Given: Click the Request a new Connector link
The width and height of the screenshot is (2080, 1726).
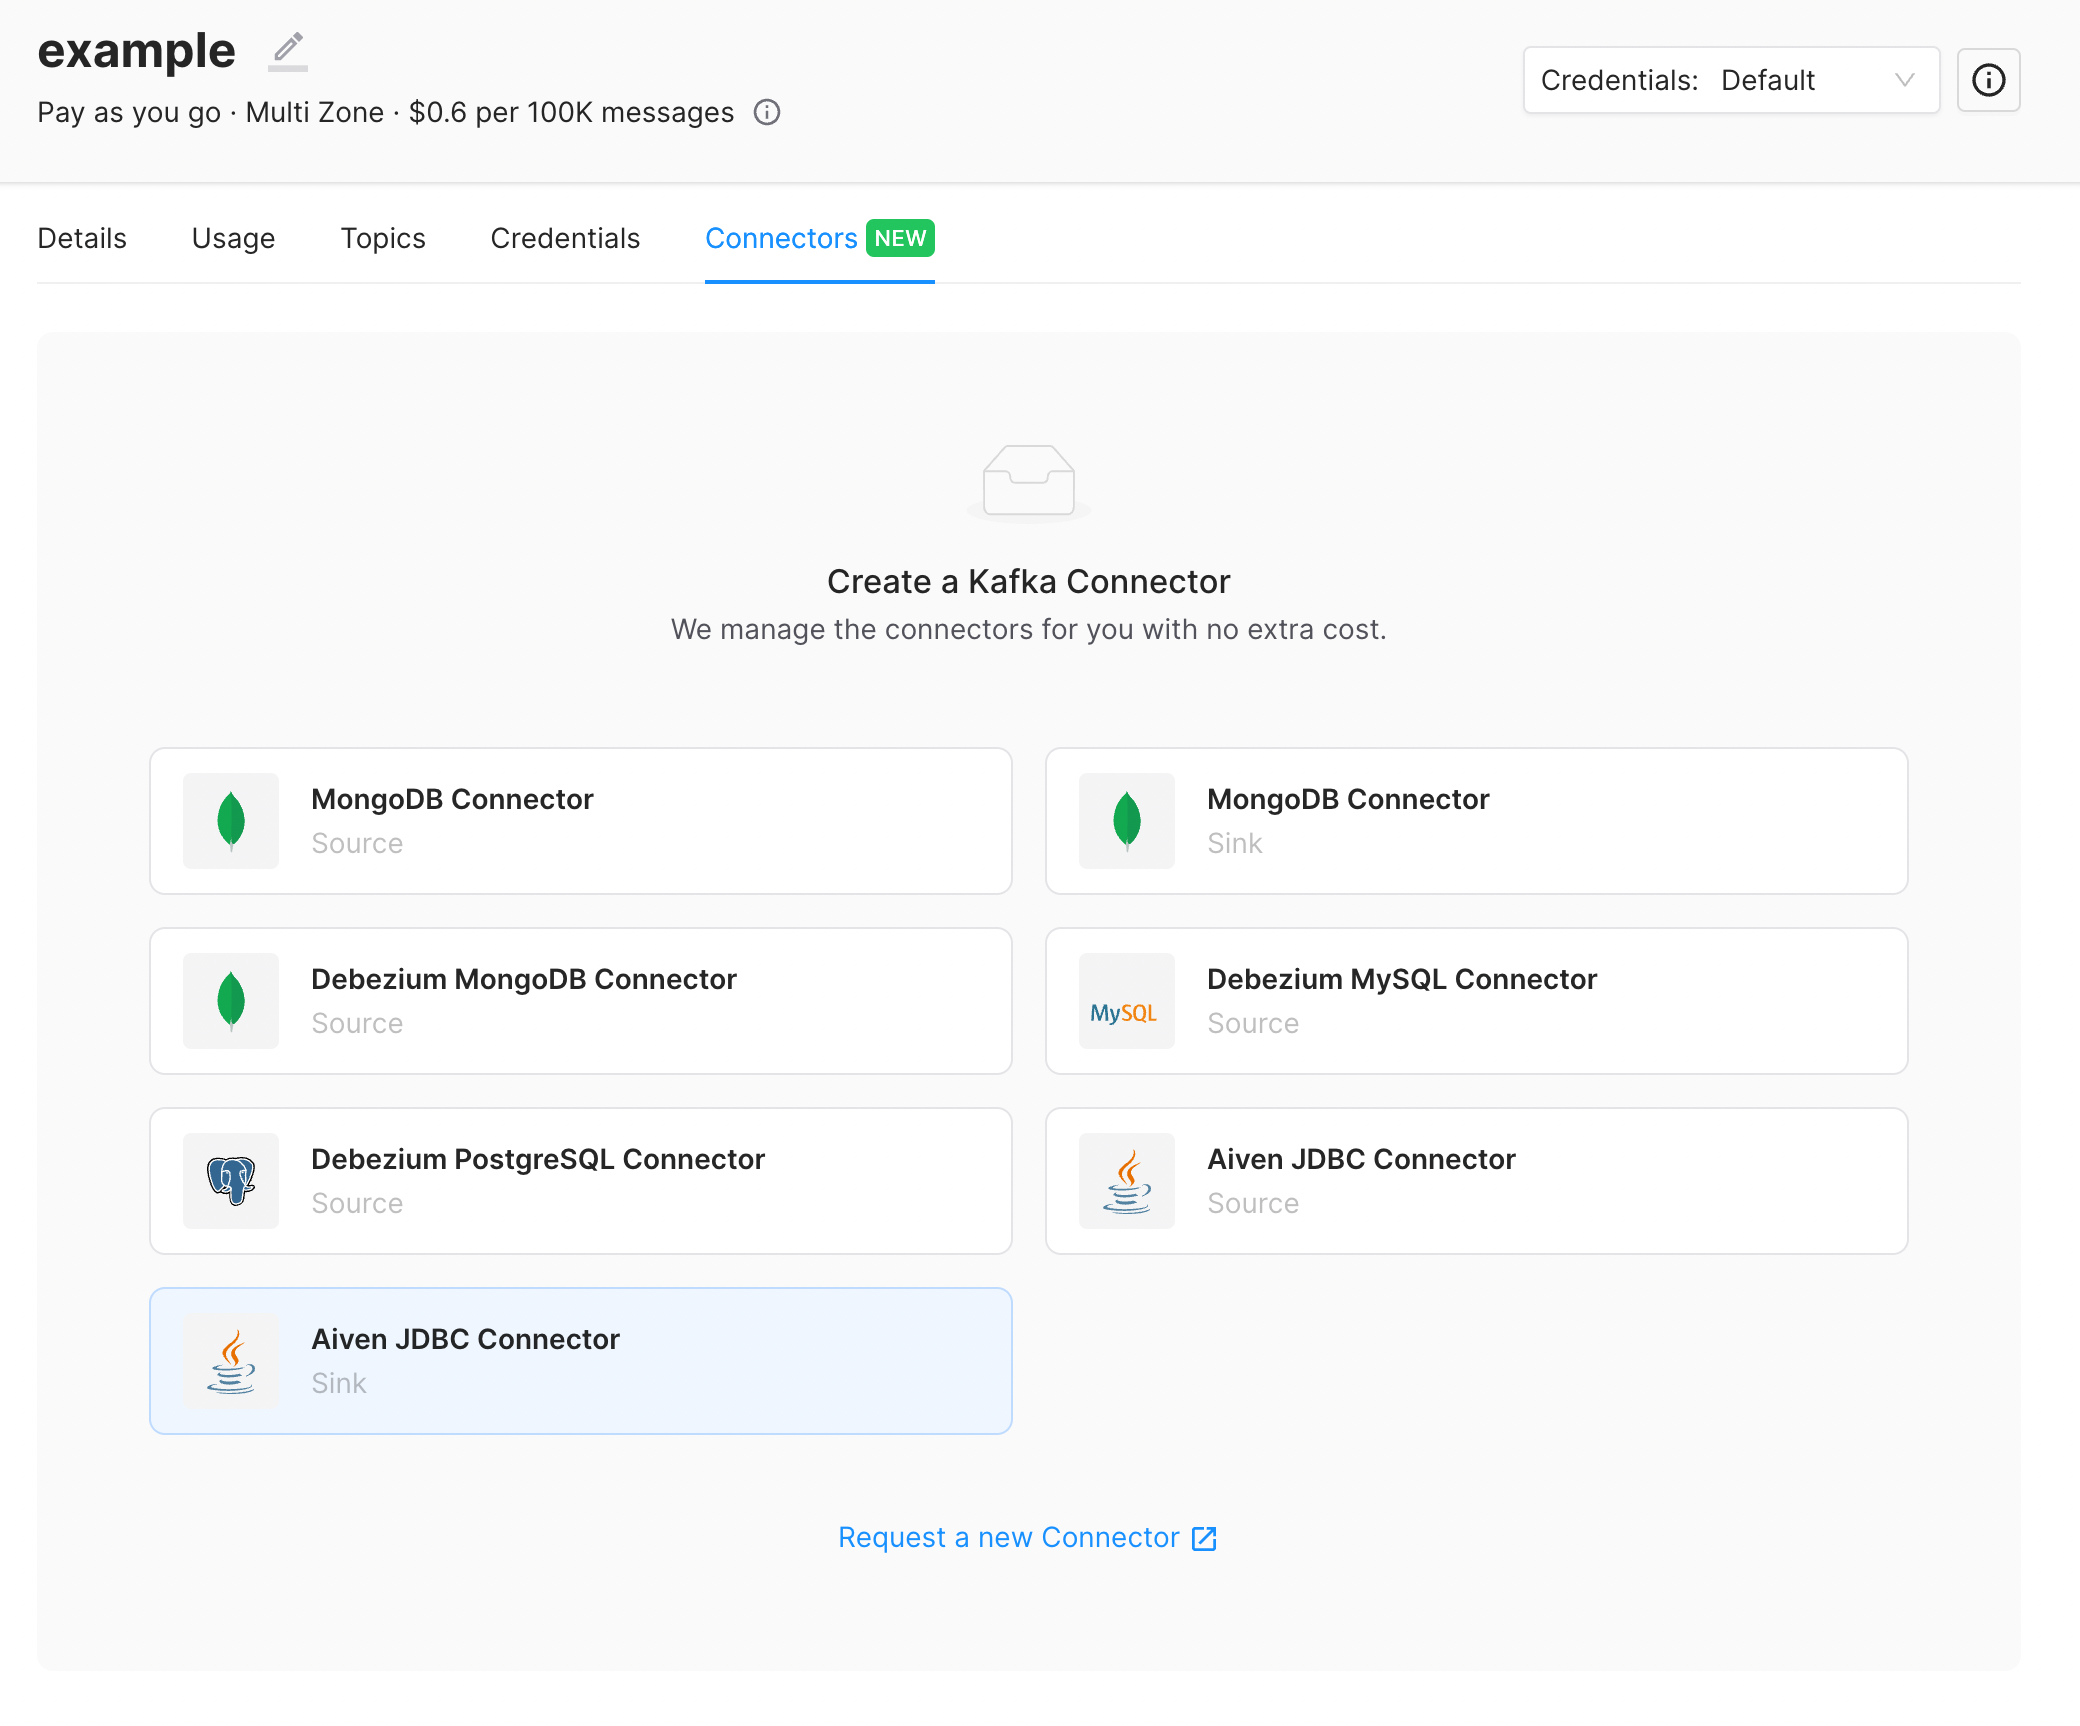Looking at the screenshot, I should tap(1008, 1538).
